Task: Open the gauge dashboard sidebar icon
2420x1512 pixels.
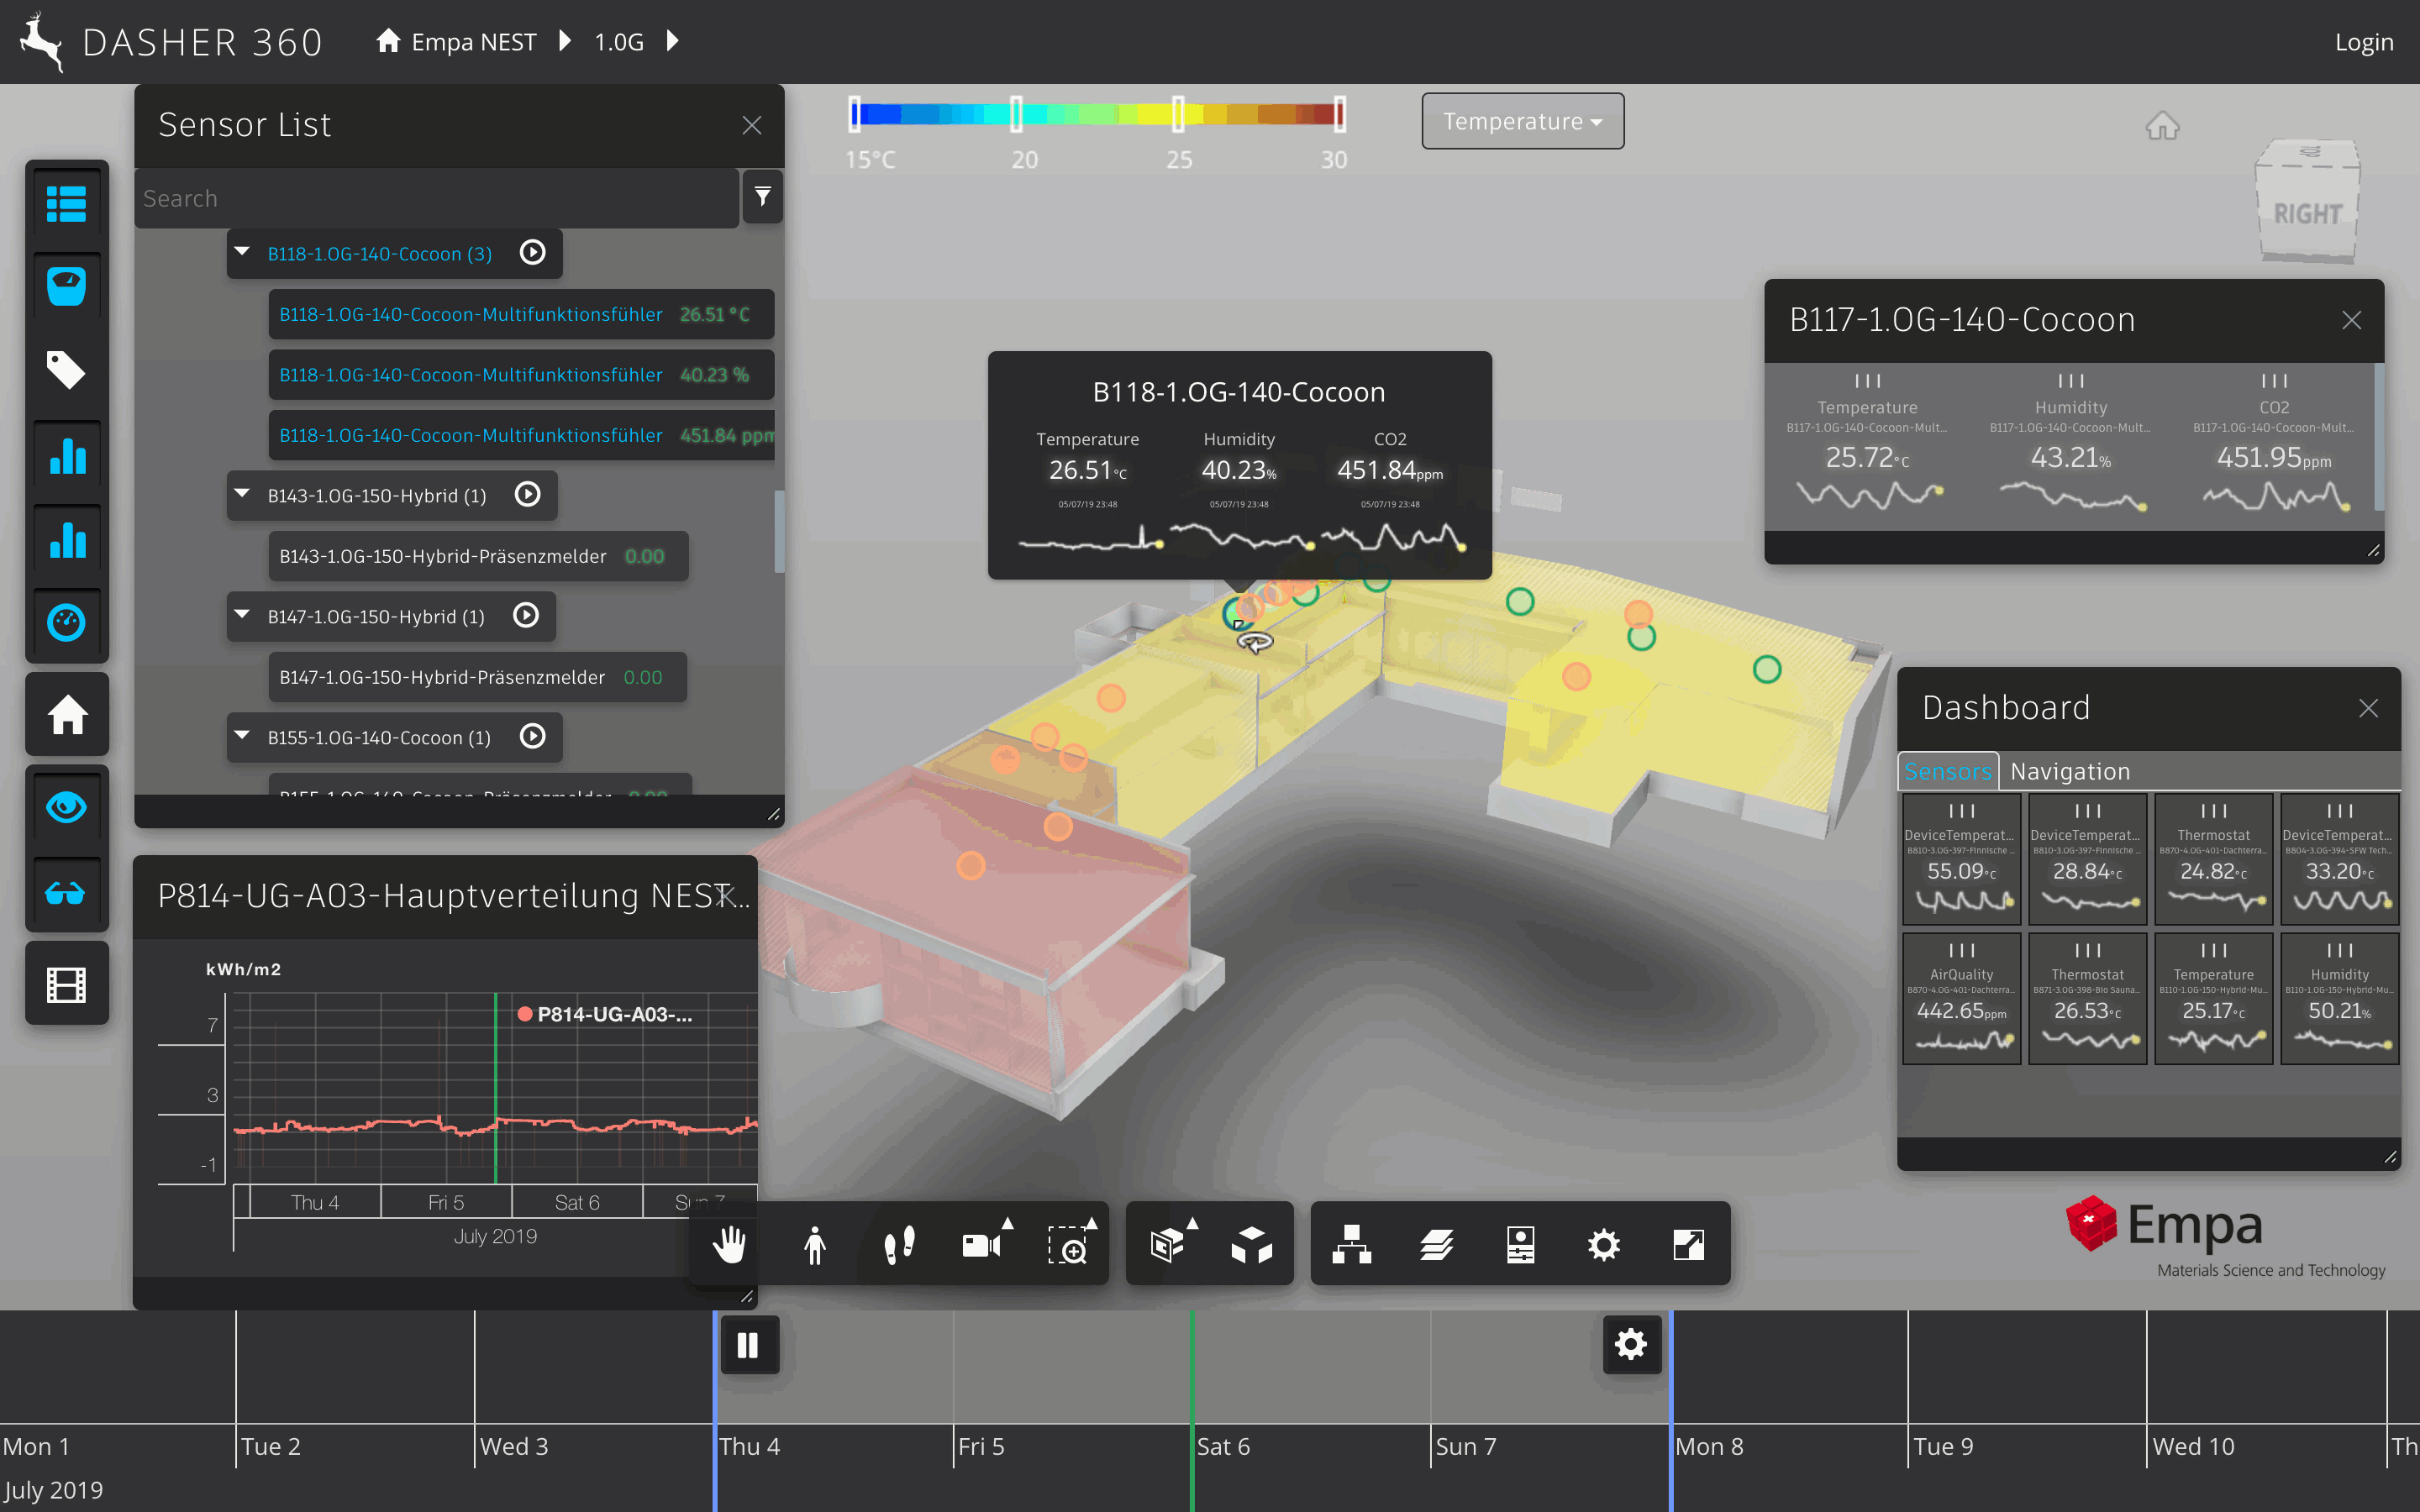Action: point(66,622)
